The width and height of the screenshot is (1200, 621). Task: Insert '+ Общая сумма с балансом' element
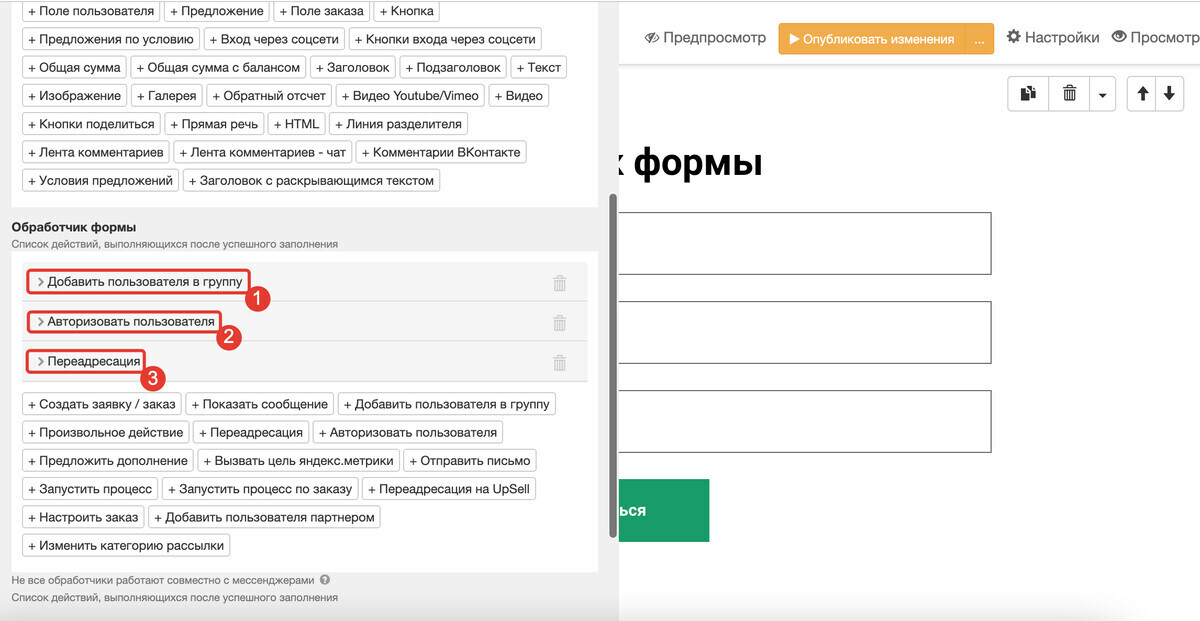click(x=216, y=67)
